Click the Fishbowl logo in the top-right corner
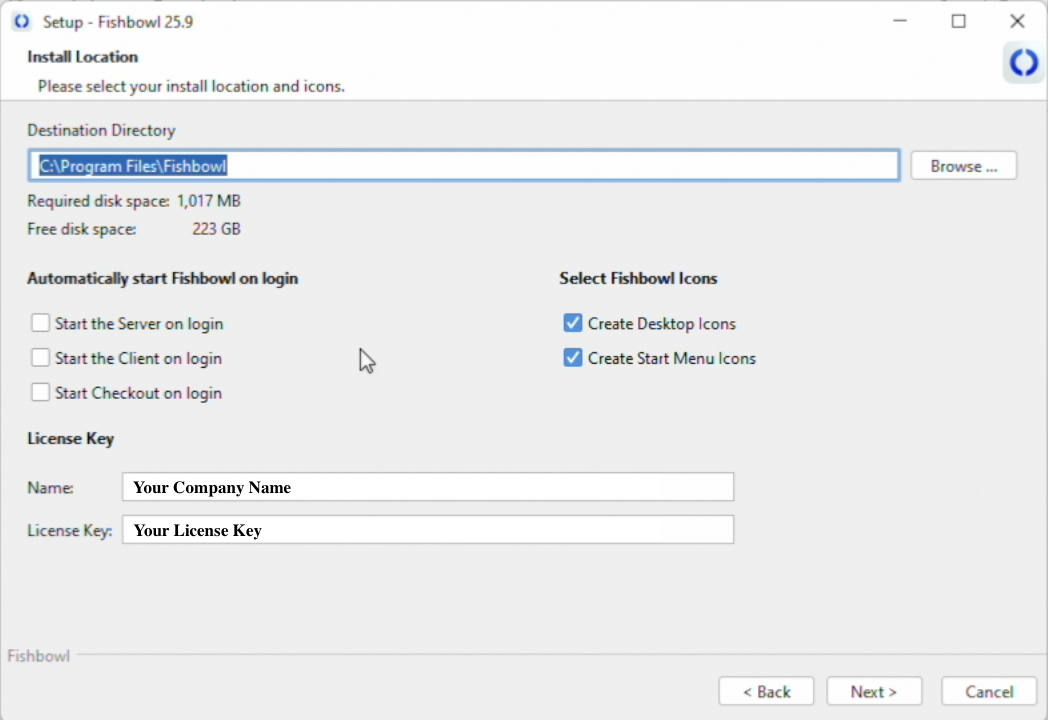The image size is (1048, 720). [1023, 62]
